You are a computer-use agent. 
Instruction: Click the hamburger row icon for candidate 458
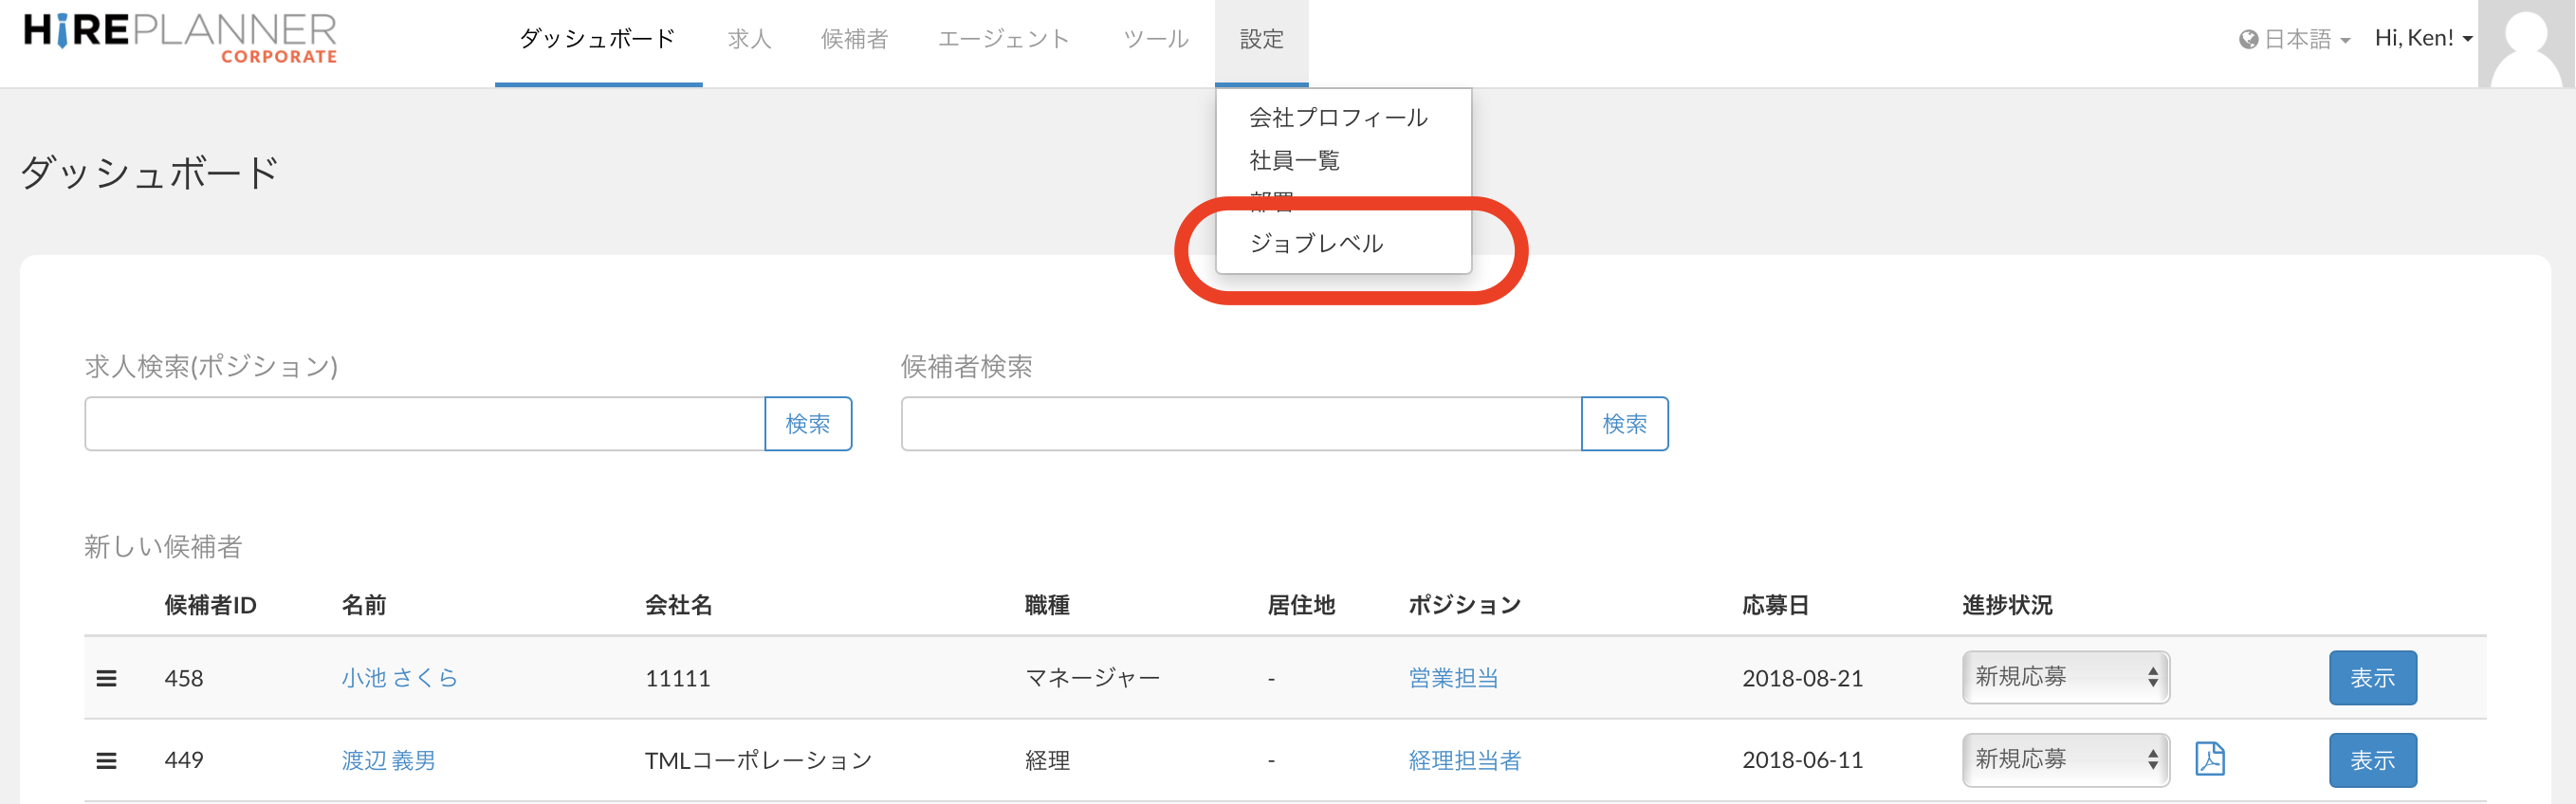coord(106,678)
